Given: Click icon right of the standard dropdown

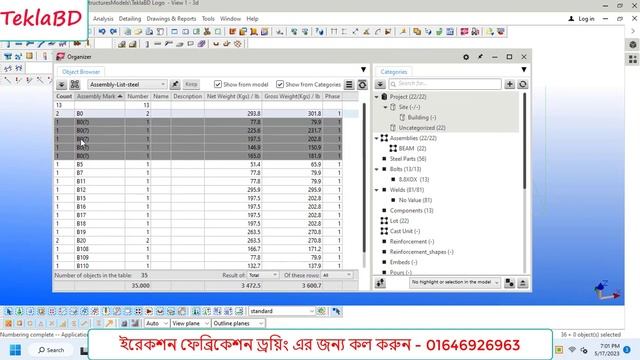Looking at the screenshot, I should (x=322, y=311).
